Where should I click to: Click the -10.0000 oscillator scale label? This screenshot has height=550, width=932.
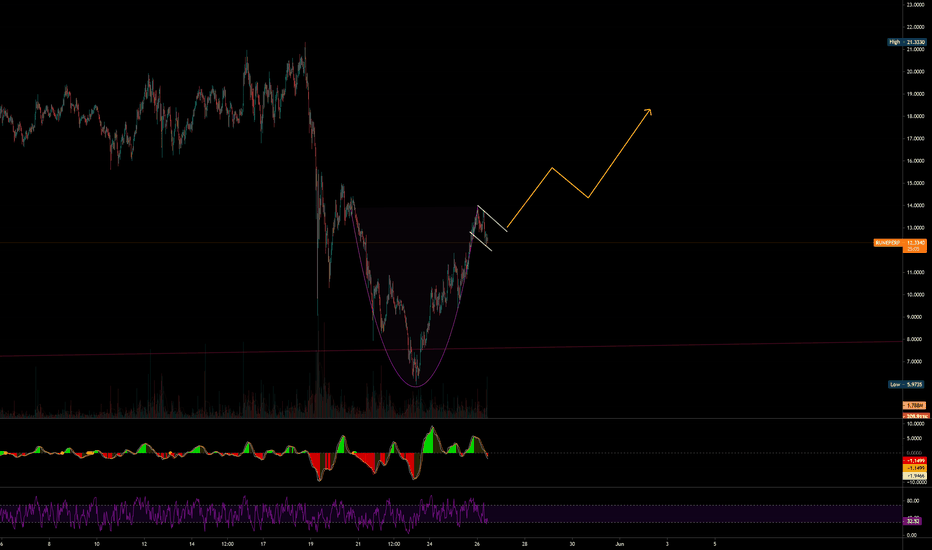[x=915, y=482]
